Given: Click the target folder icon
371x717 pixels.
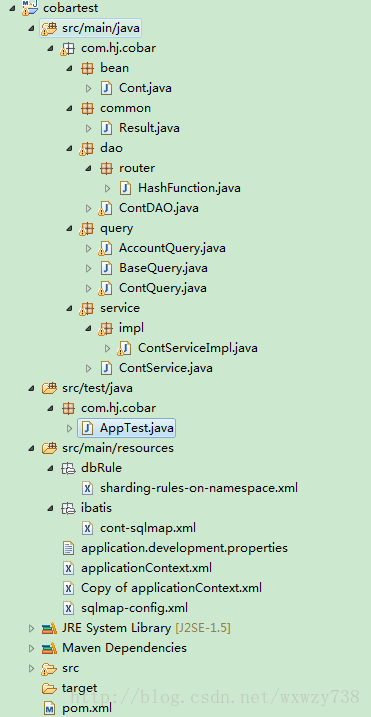Looking at the screenshot, I should 49,688.
